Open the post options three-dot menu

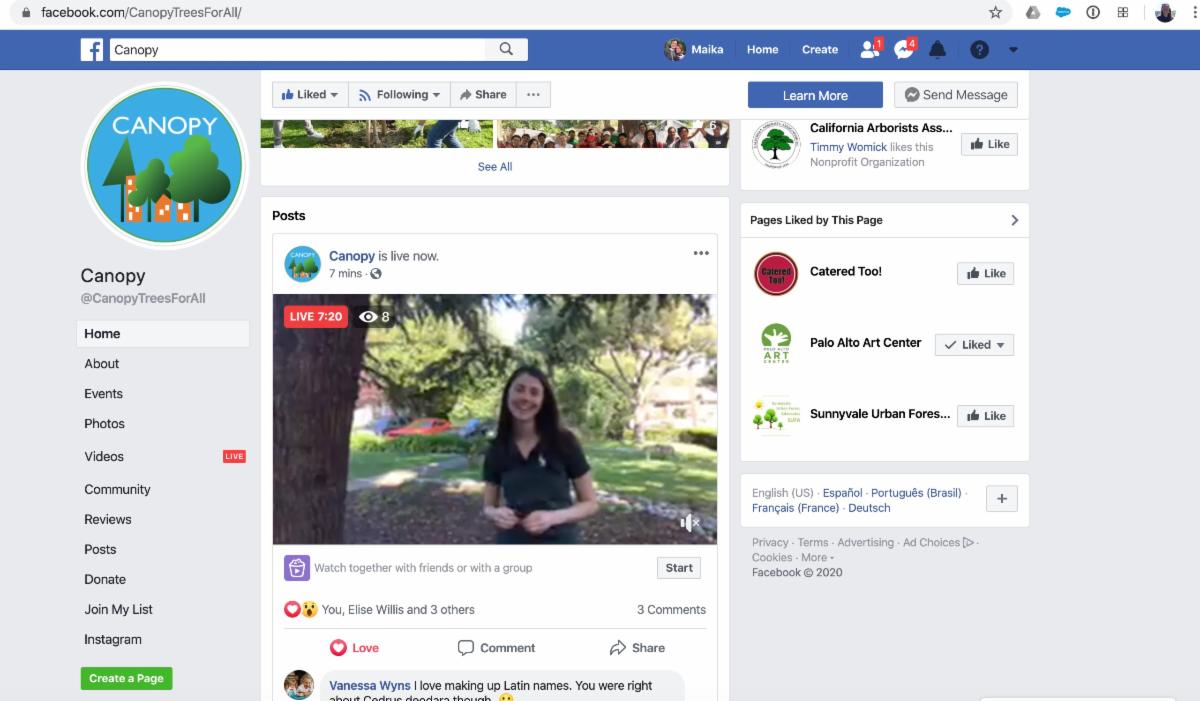(701, 253)
